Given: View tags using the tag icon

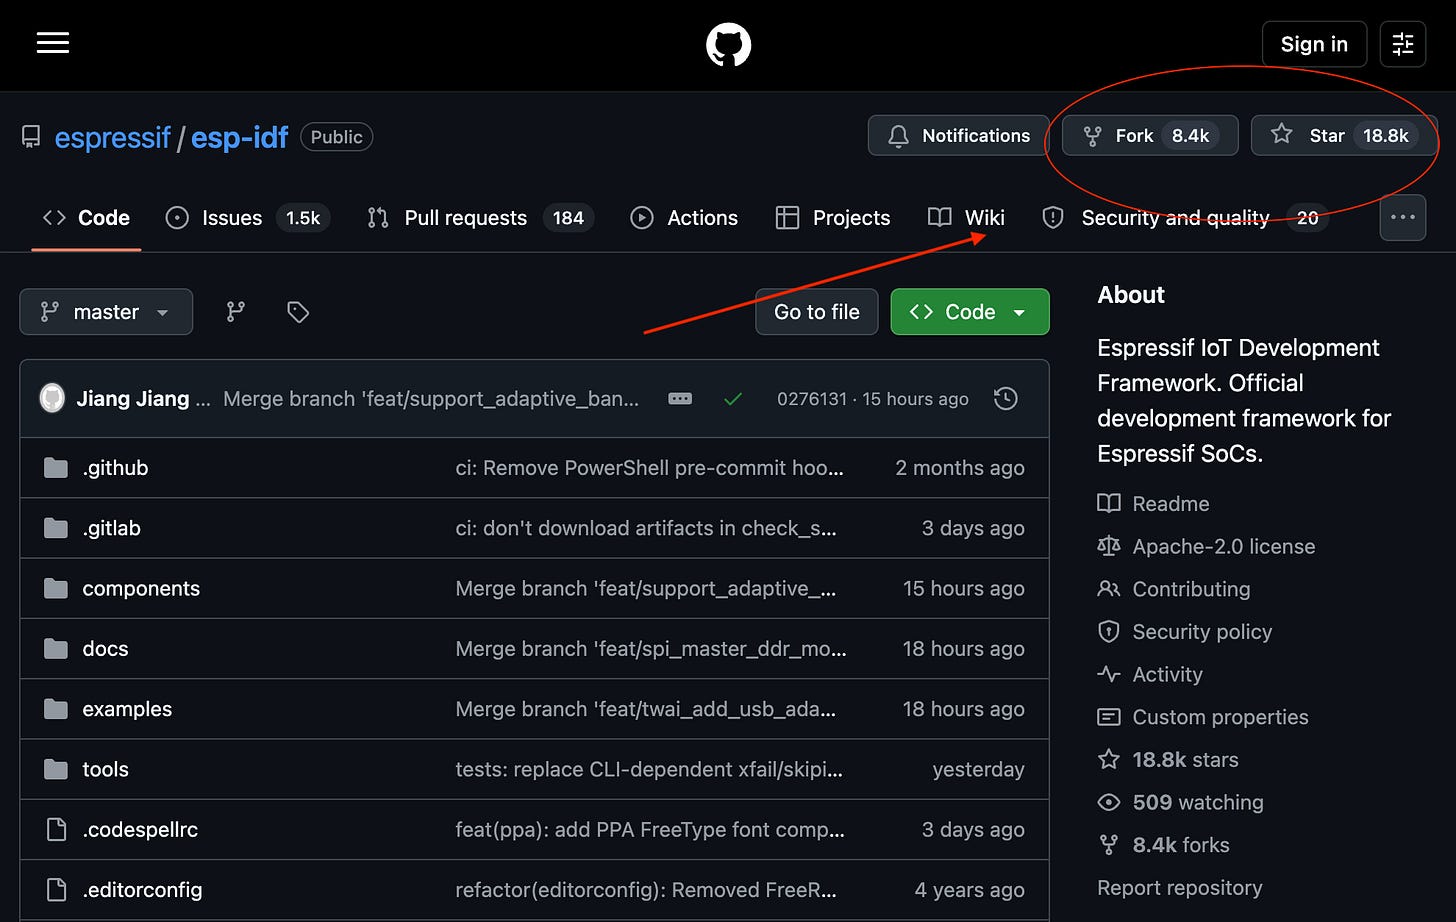Looking at the screenshot, I should point(298,312).
